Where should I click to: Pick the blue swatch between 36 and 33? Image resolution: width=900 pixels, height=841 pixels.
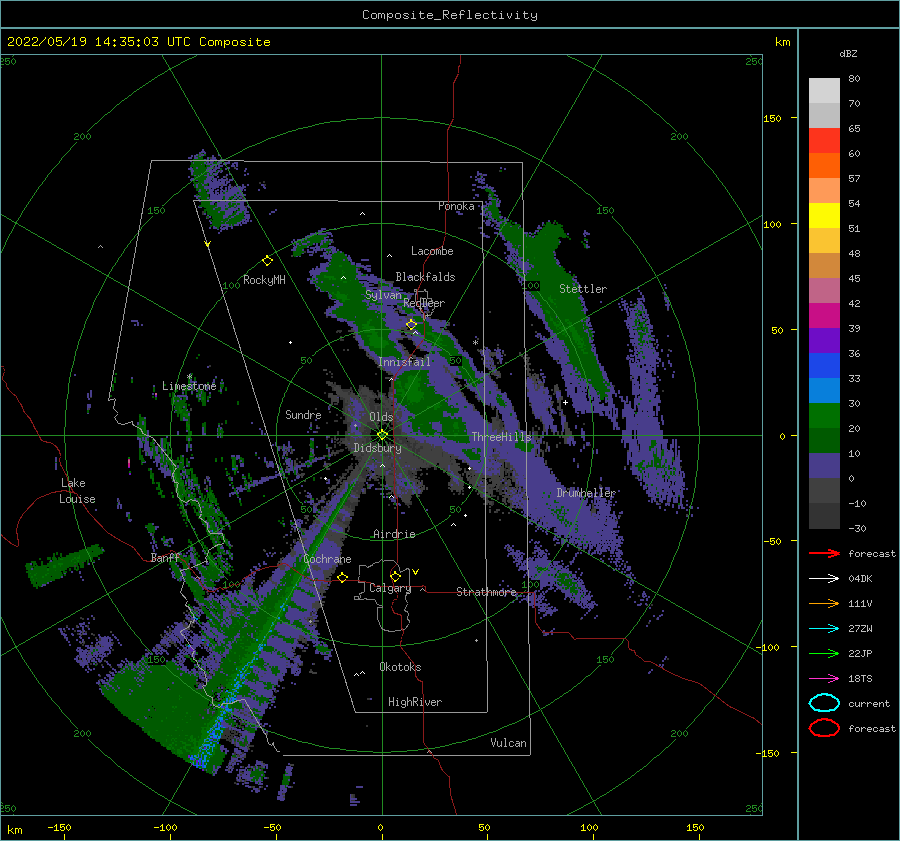tap(824, 366)
